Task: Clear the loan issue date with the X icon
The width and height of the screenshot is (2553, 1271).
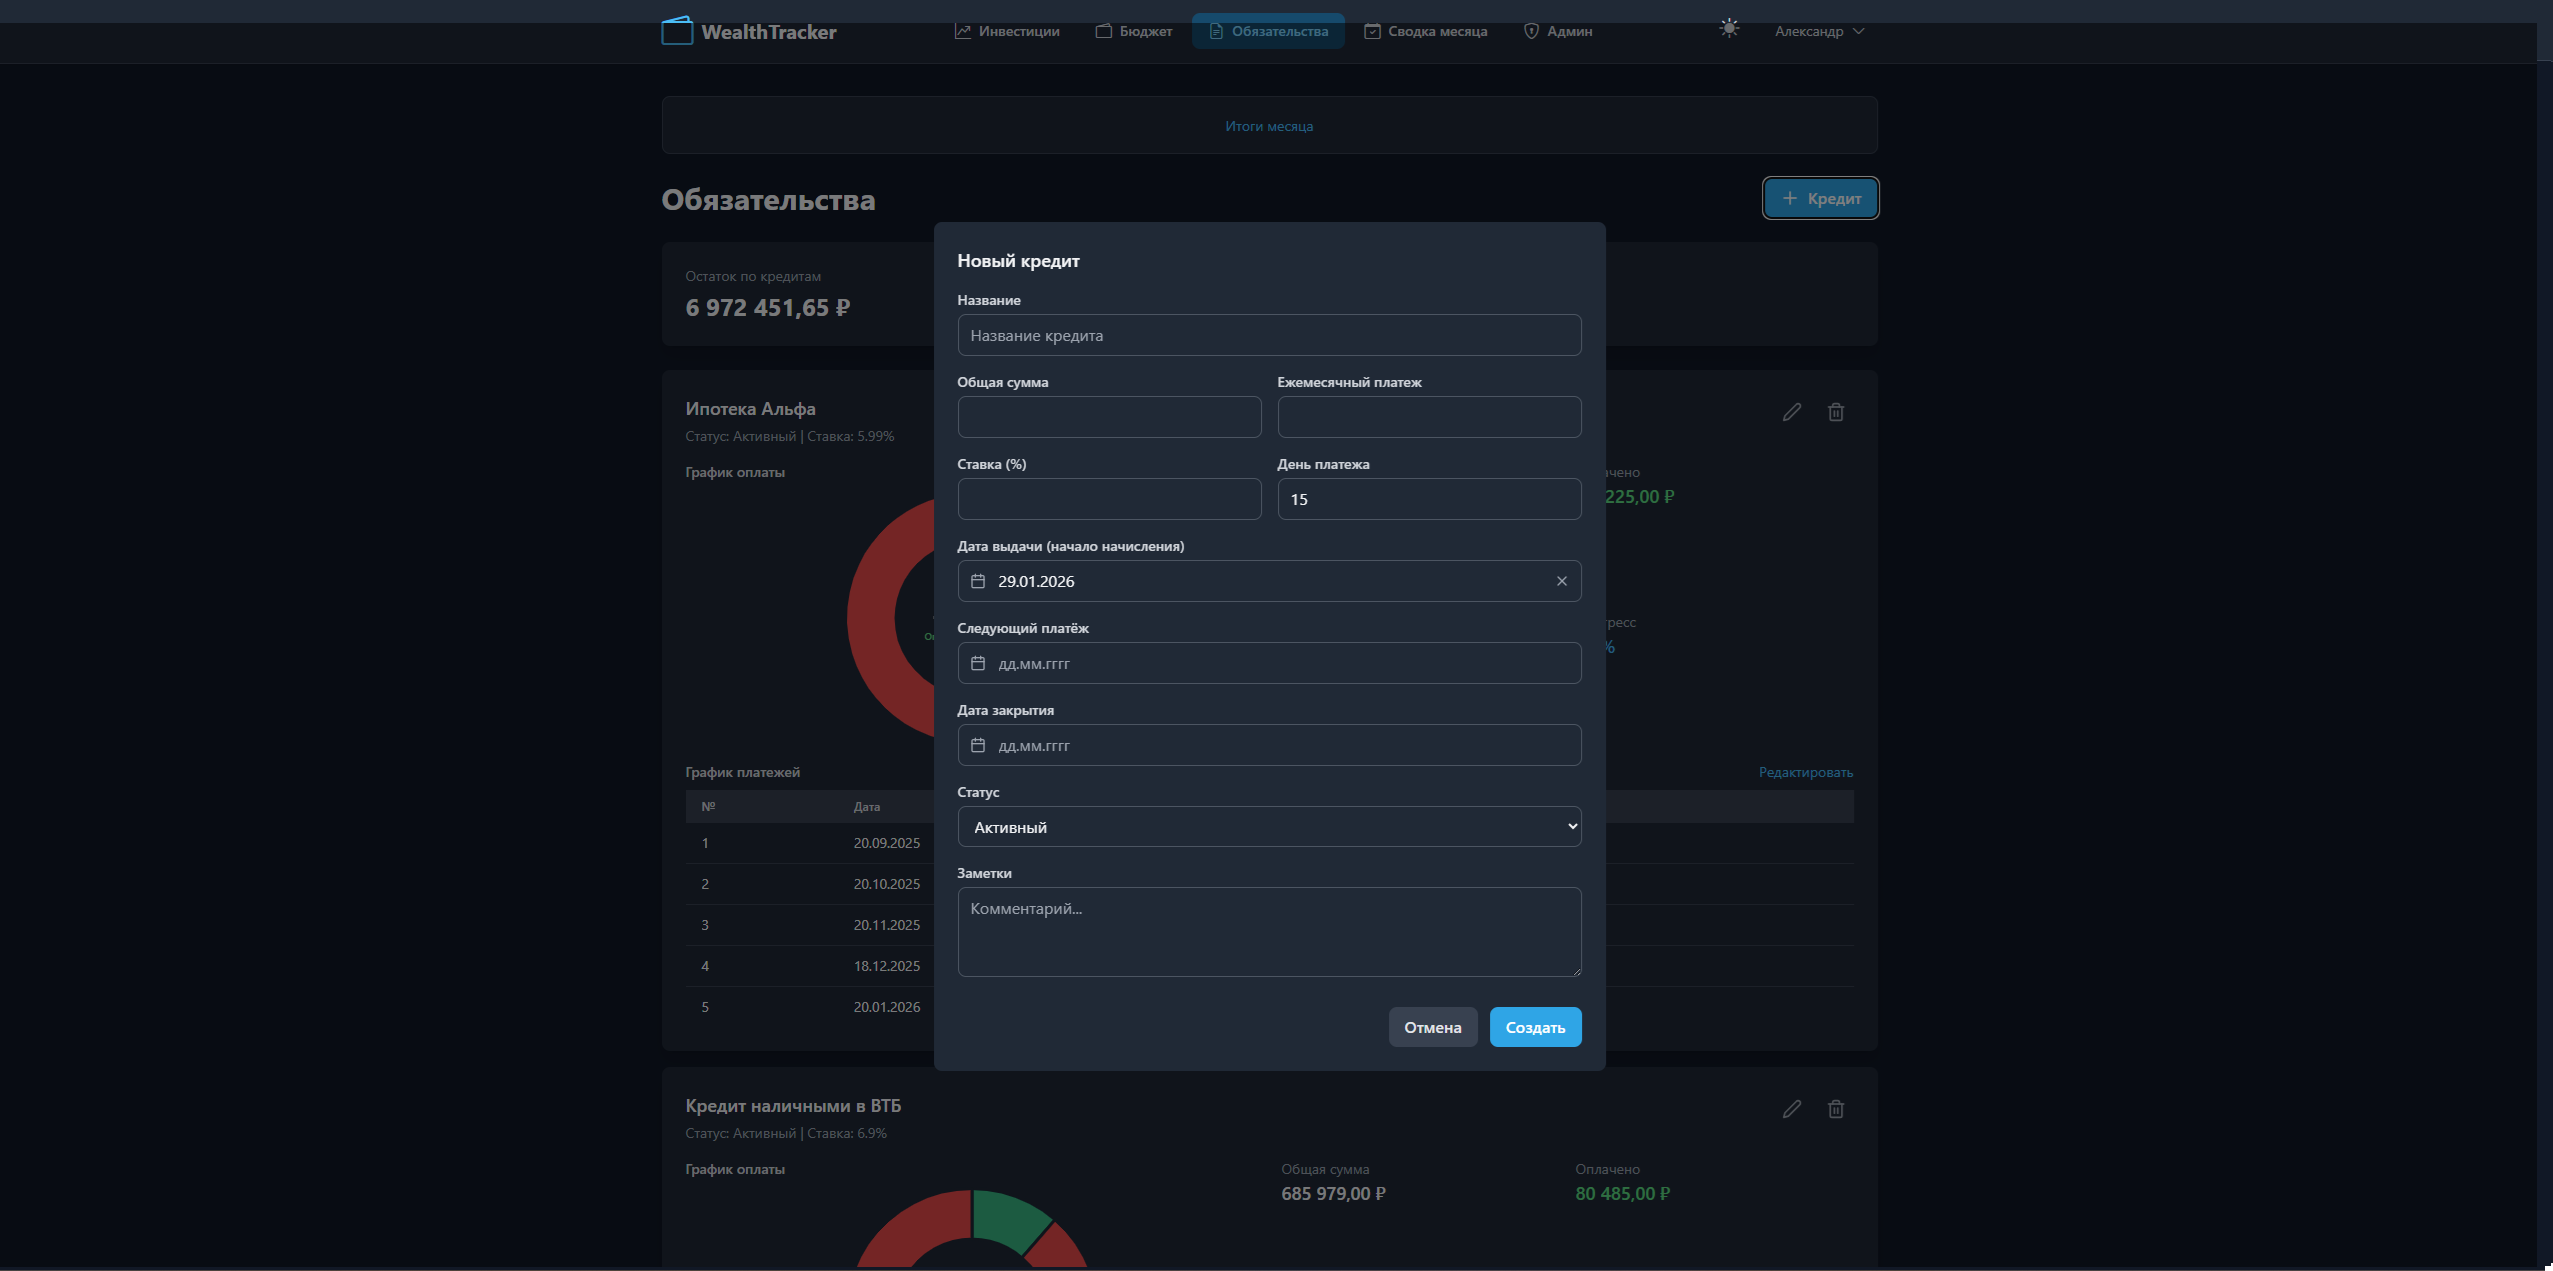Action: (x=1561, y=581)
